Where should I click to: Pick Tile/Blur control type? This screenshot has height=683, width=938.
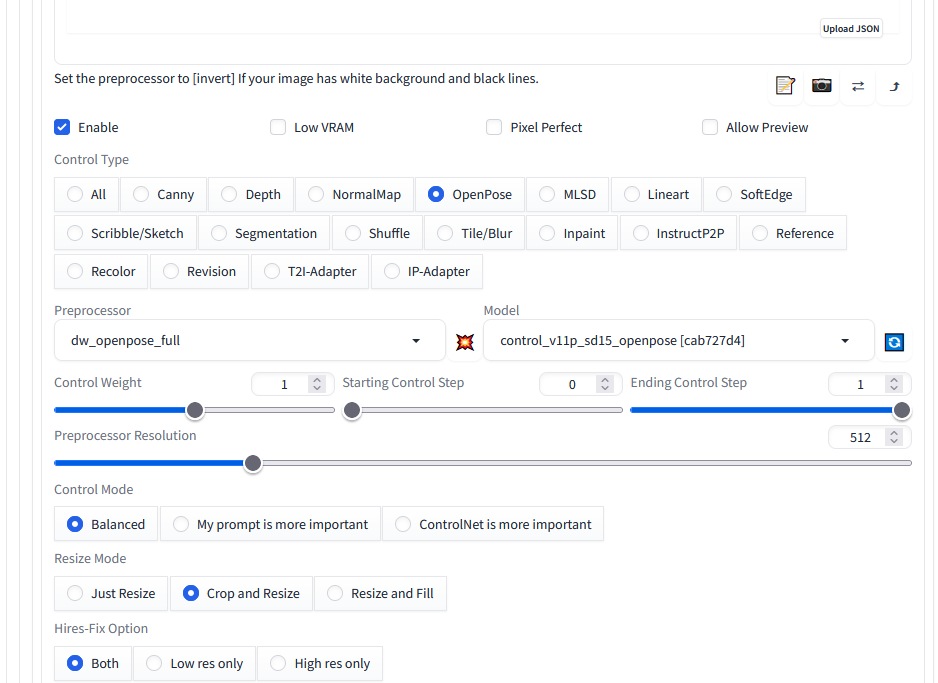pos(474,233)
